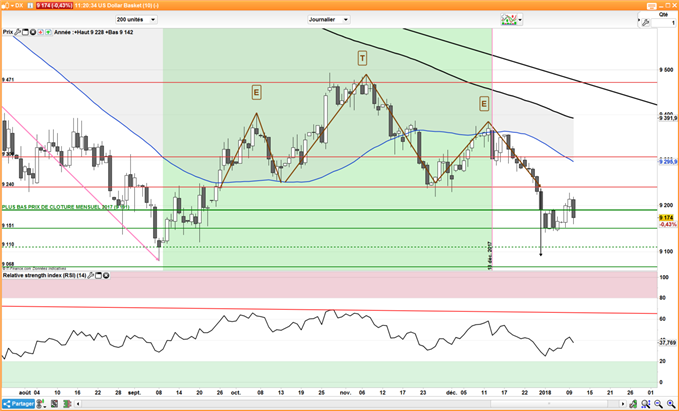Open the tools icon next to Partager
The height and width of the screenshot is (411, 679).
pos(41,404)
